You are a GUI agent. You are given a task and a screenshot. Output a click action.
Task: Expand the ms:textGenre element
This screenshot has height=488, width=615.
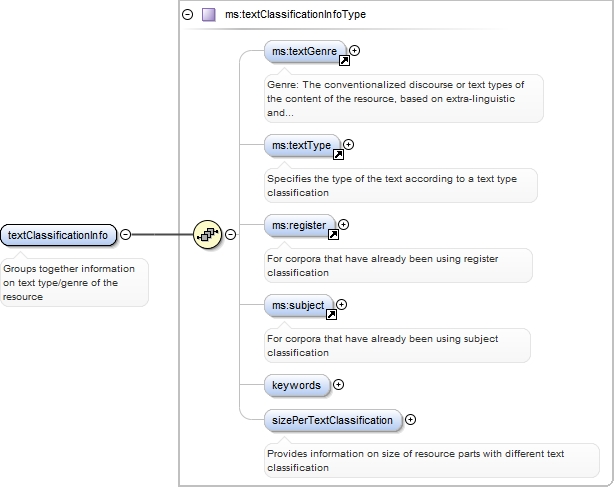[x=354, y=50]
